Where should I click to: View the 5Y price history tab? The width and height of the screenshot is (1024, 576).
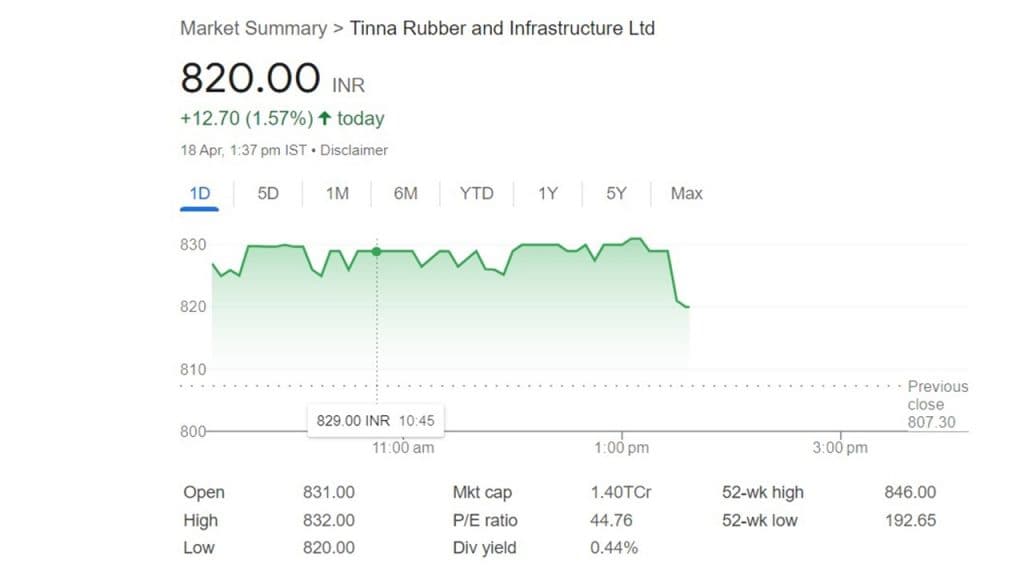(x=616, y=193)
